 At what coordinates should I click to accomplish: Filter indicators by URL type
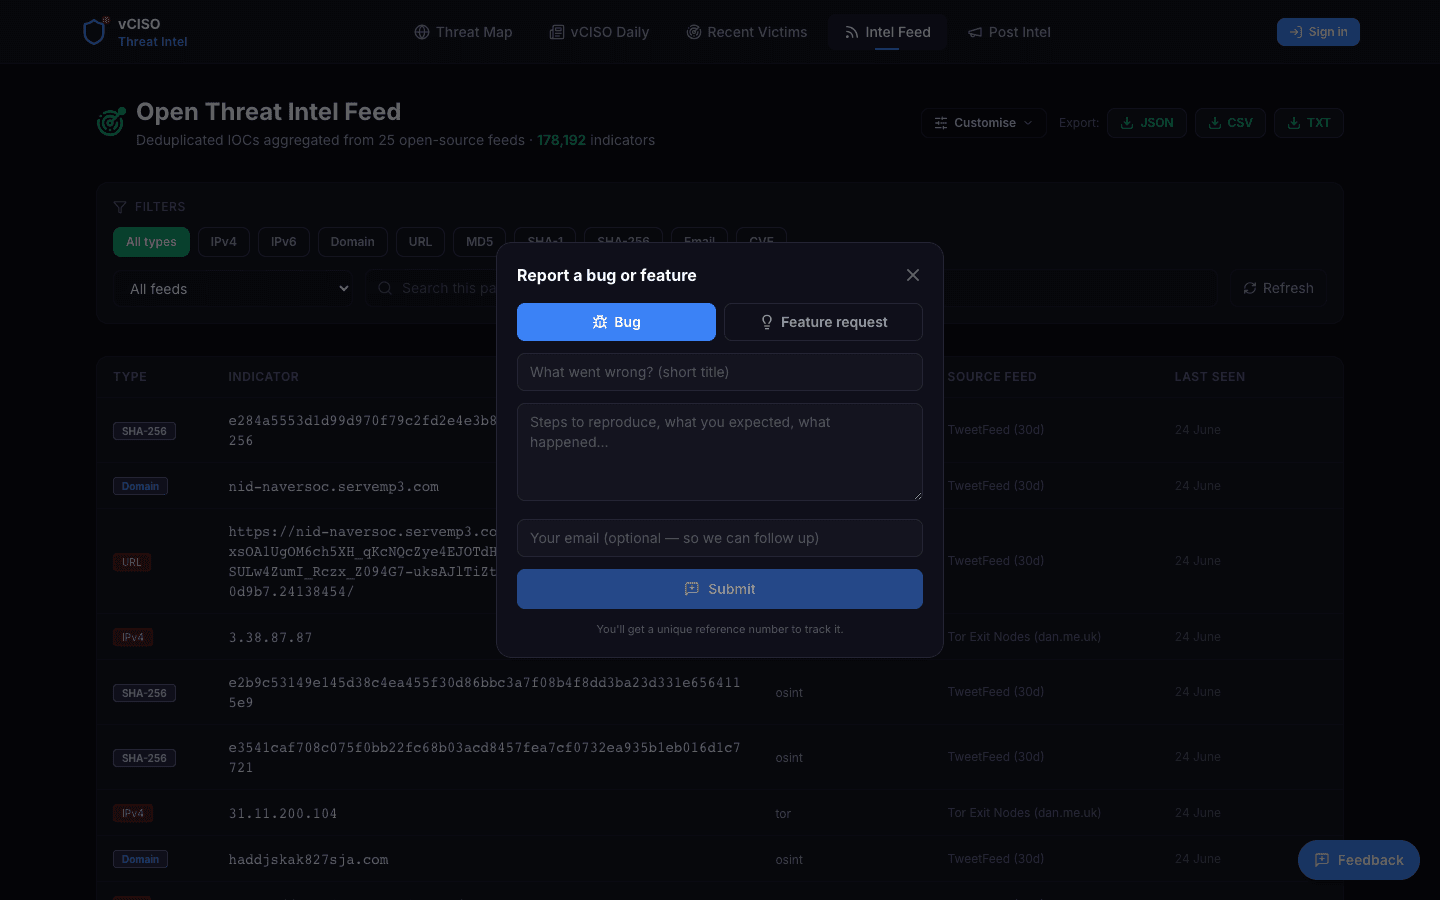[420, 242]
